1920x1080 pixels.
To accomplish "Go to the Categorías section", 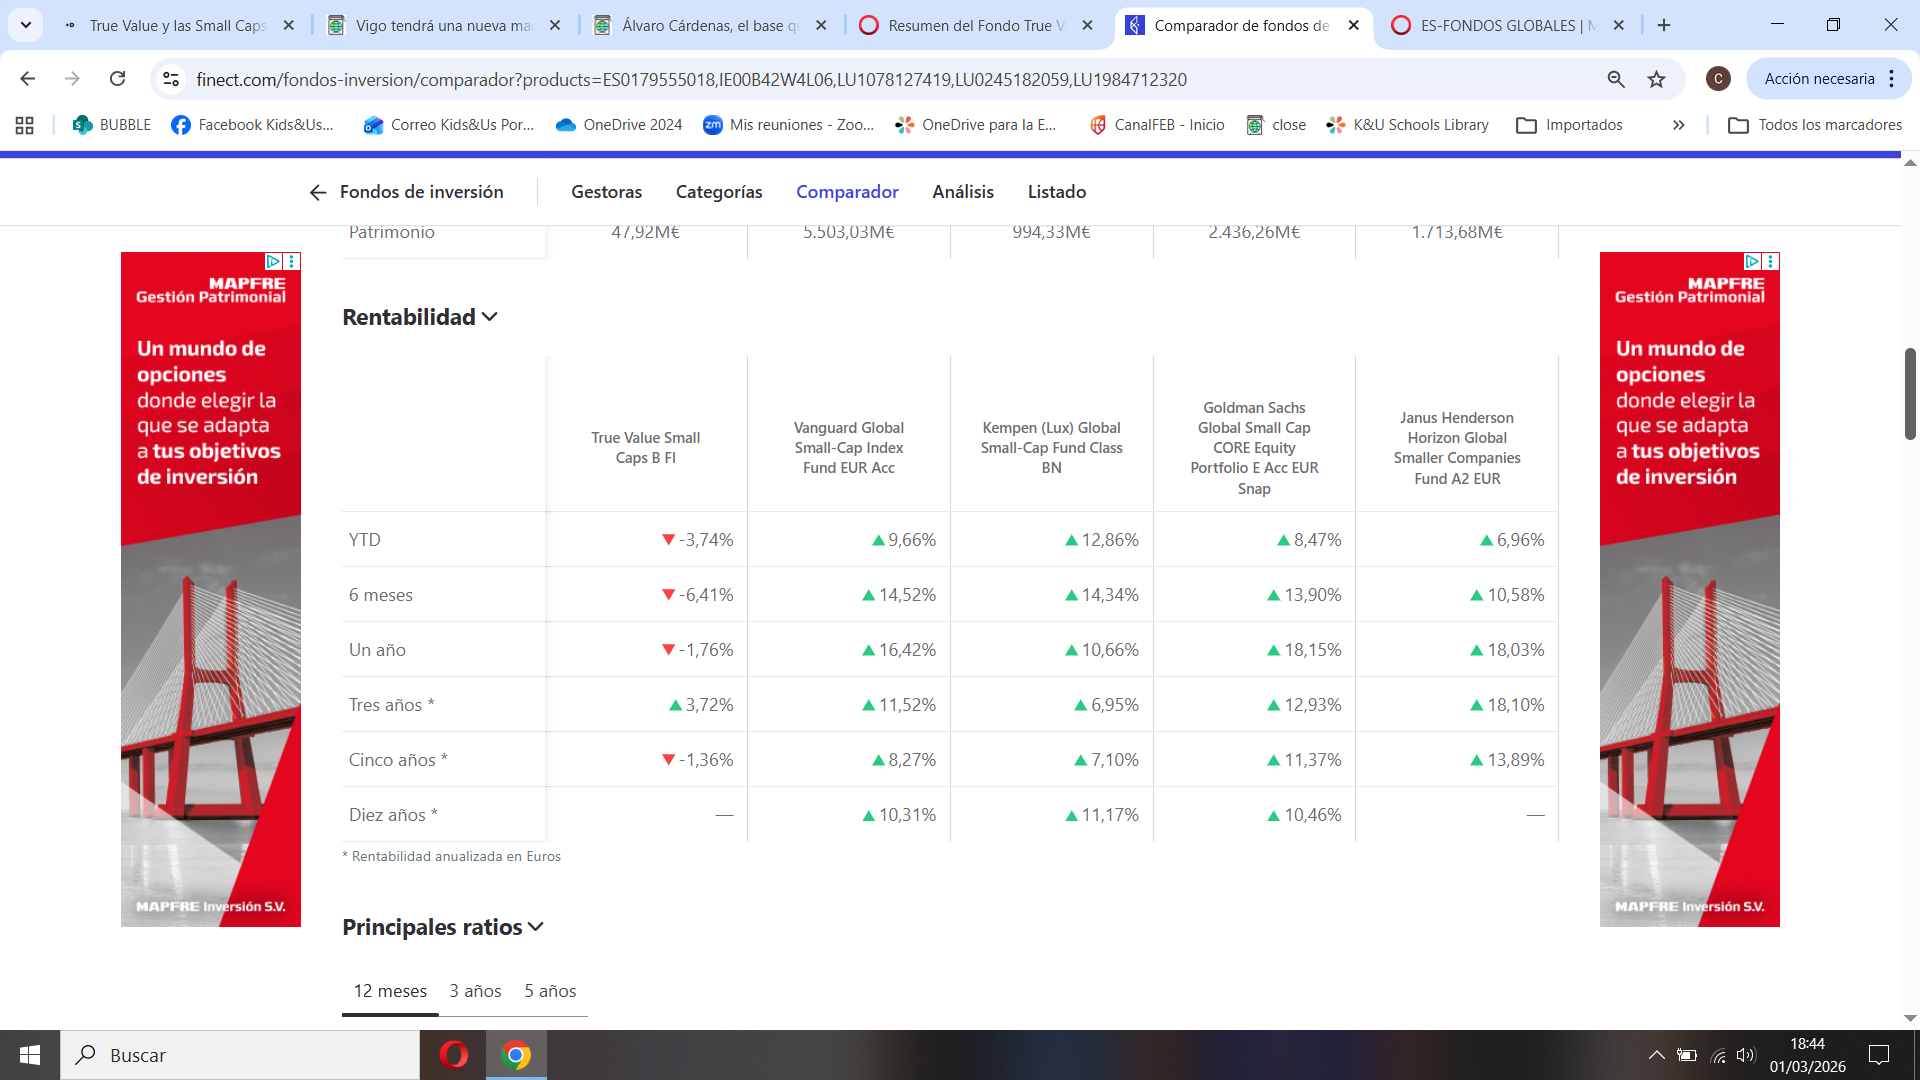I will tap(718, 192).
